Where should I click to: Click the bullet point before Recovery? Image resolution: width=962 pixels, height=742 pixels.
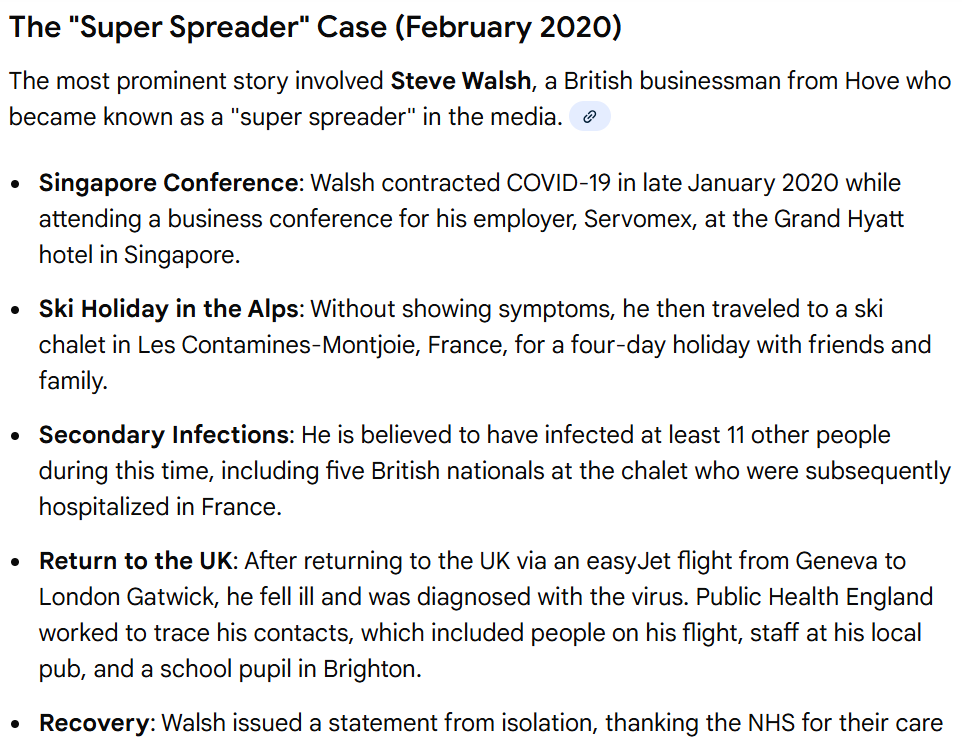point(15,723)
